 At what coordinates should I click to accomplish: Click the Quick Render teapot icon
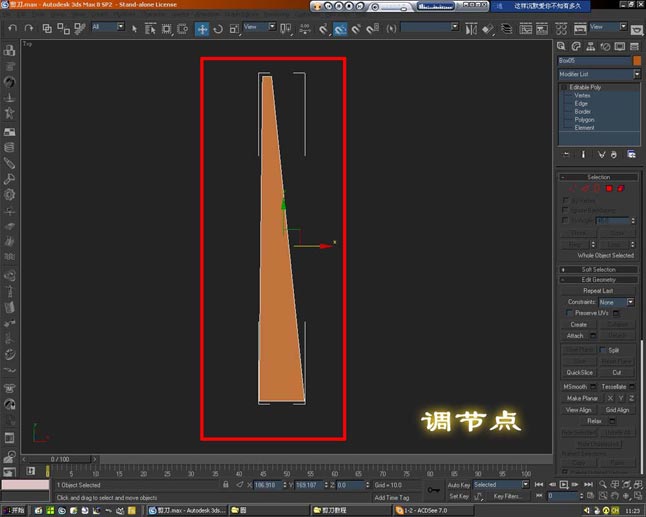(x=637, y=30)
